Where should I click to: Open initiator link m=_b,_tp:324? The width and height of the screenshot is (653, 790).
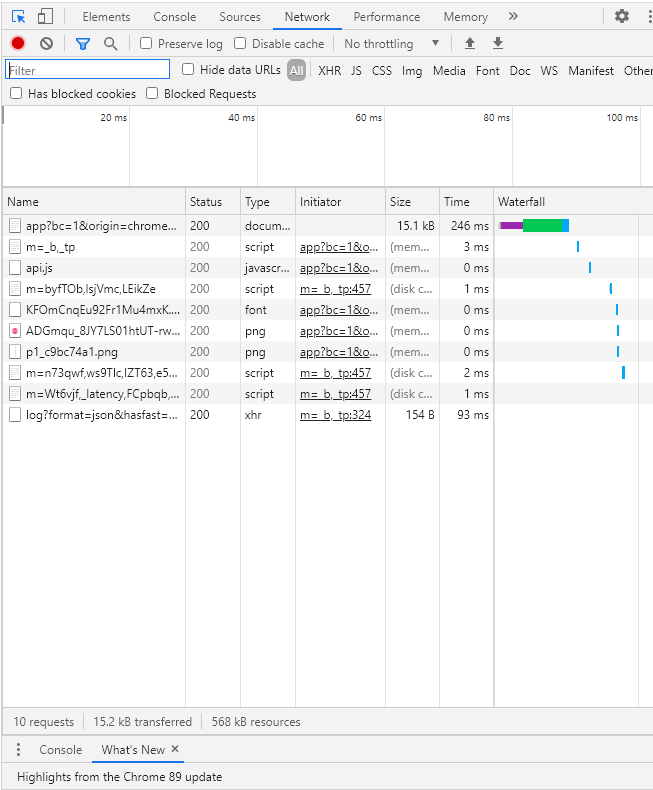(x=336, y=415)
